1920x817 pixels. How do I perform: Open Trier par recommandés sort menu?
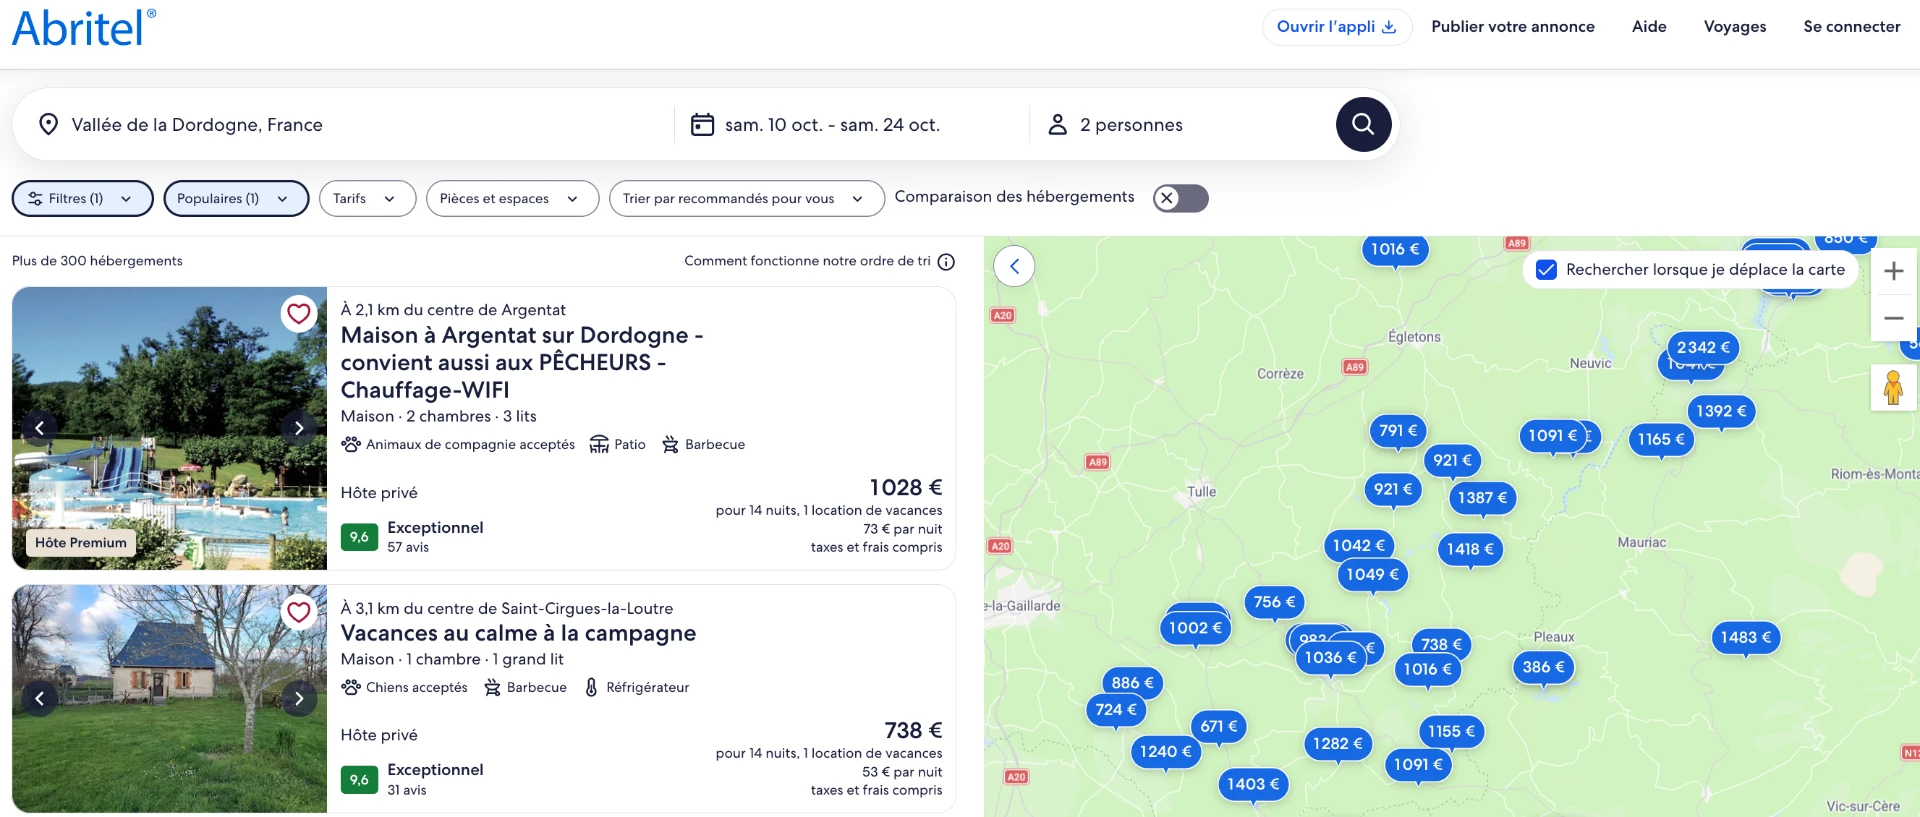[746, 198]
